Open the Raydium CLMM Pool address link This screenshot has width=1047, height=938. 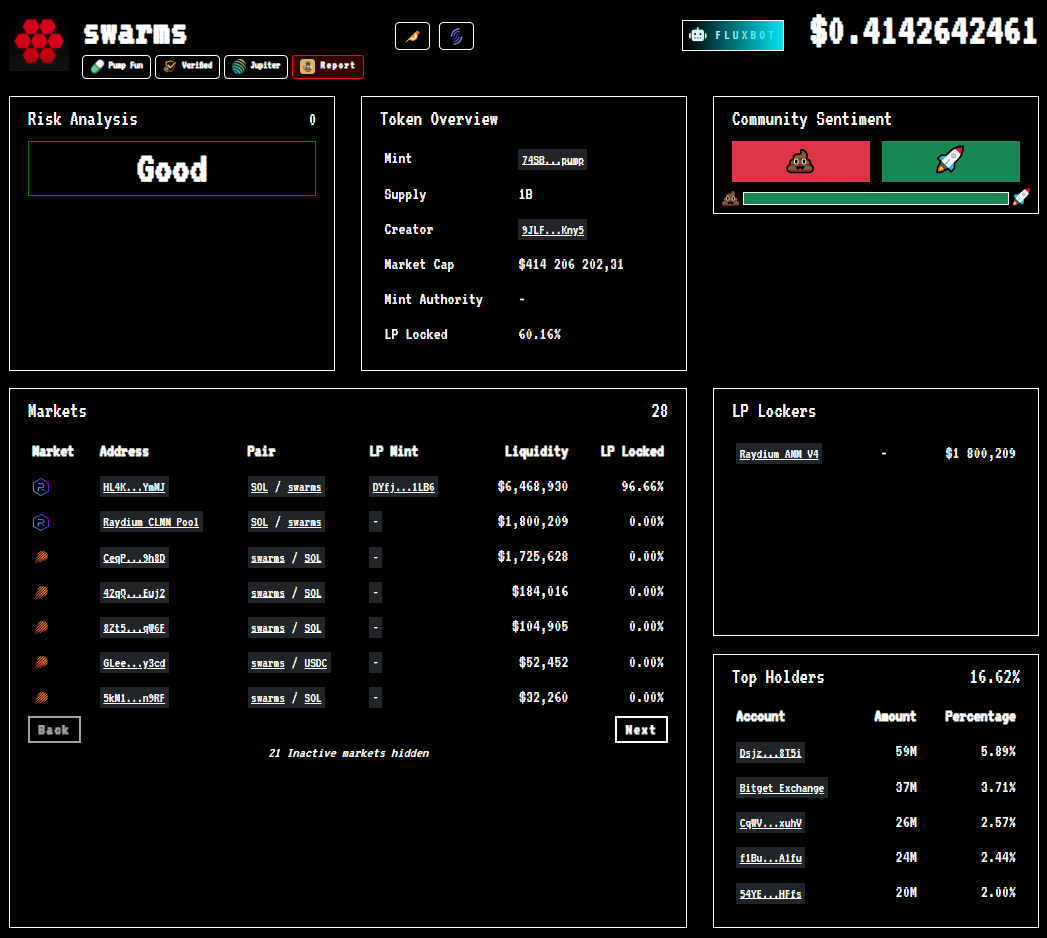pos(151,522)
